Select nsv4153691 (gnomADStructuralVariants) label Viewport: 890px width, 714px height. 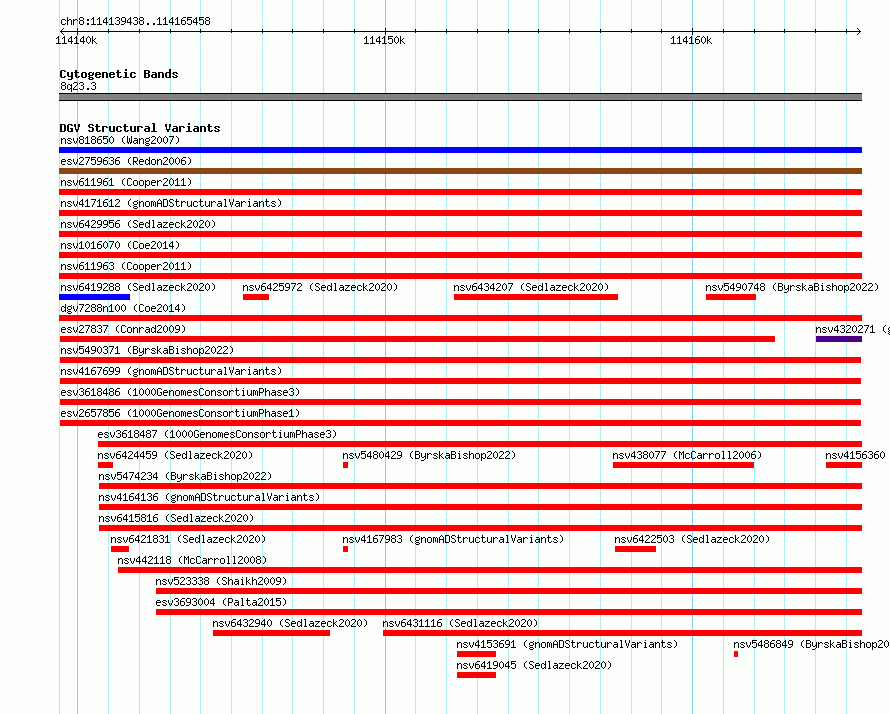(567, 644)
